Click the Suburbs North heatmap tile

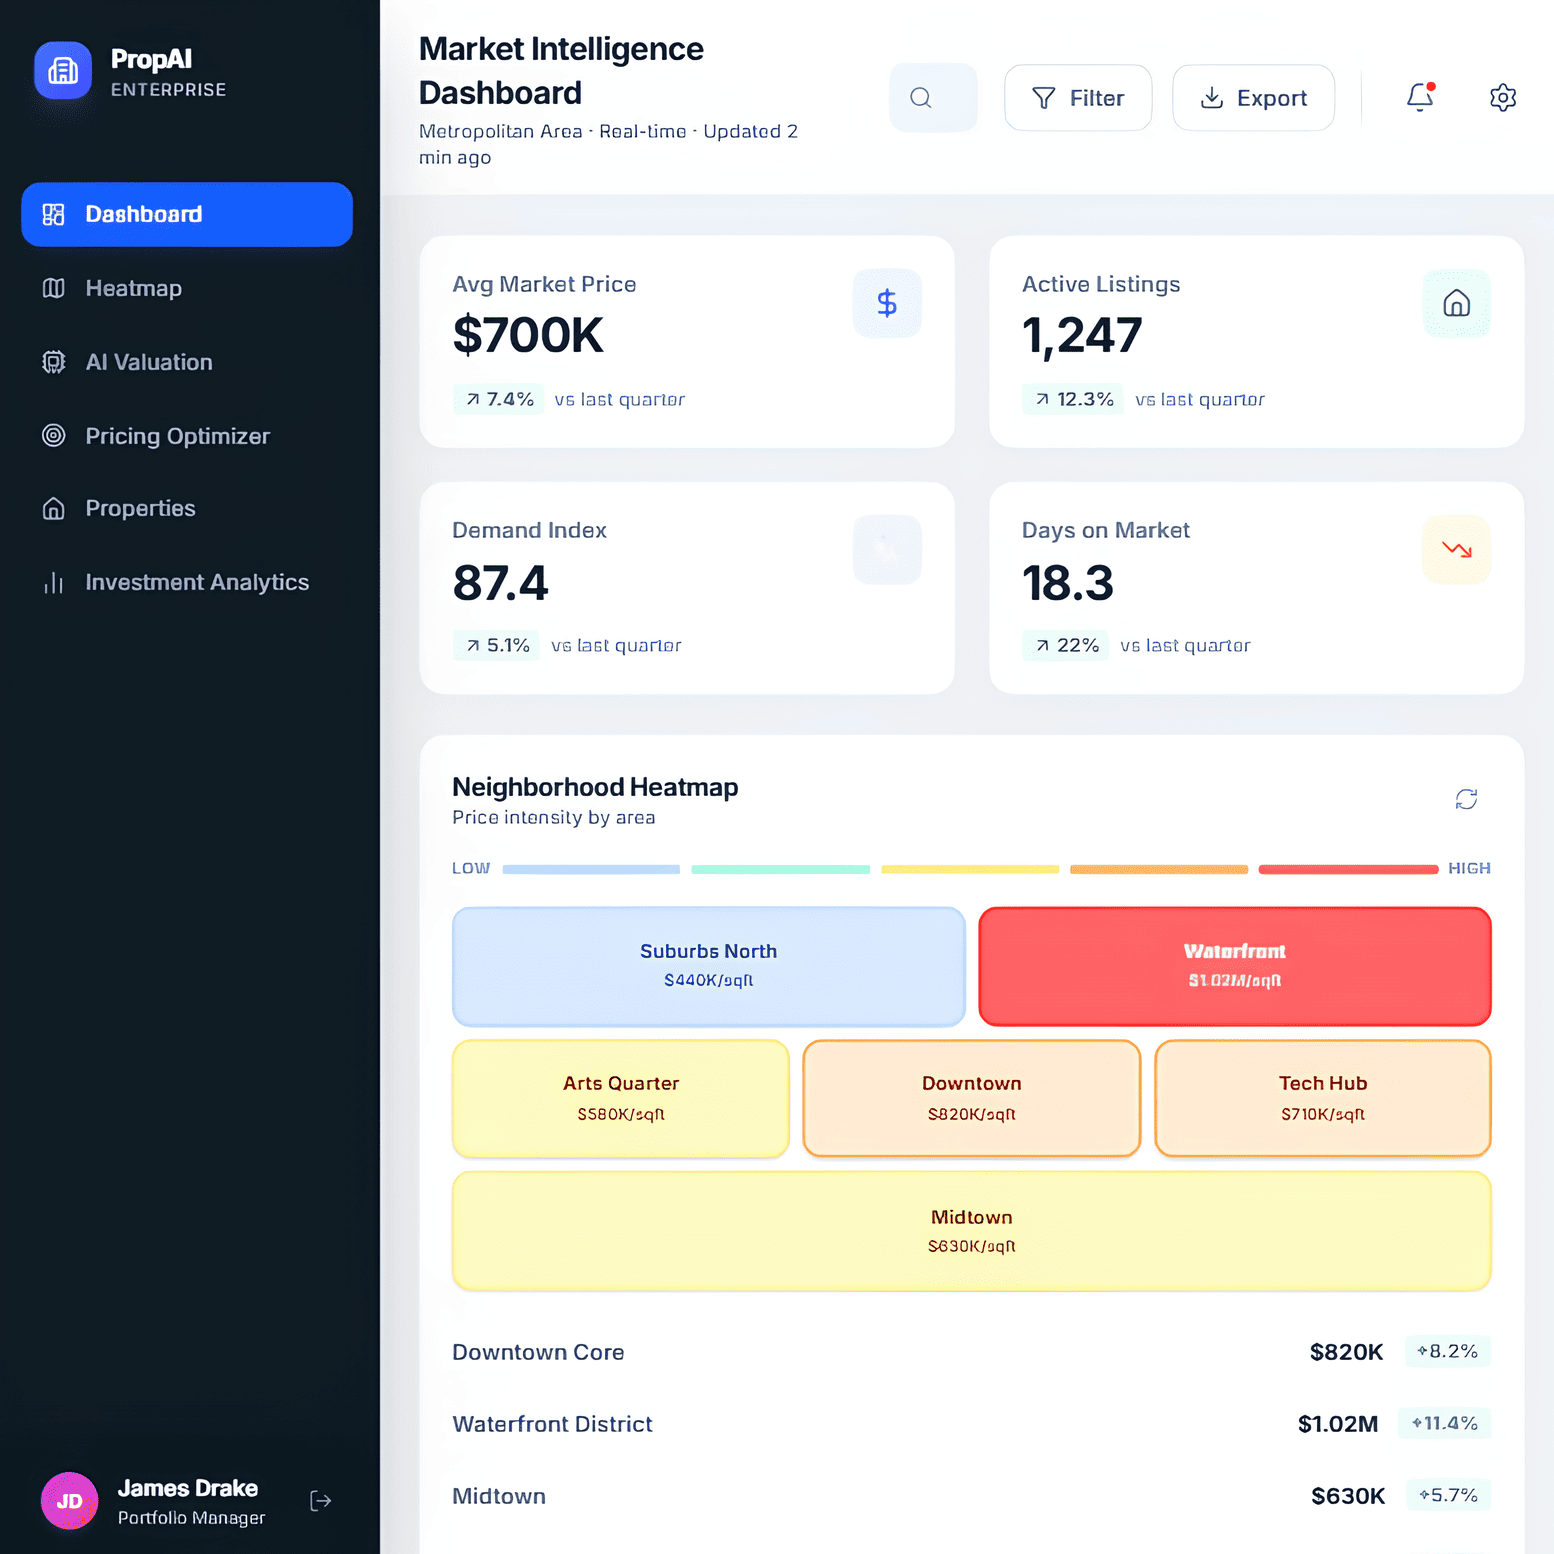pos(708,966)
